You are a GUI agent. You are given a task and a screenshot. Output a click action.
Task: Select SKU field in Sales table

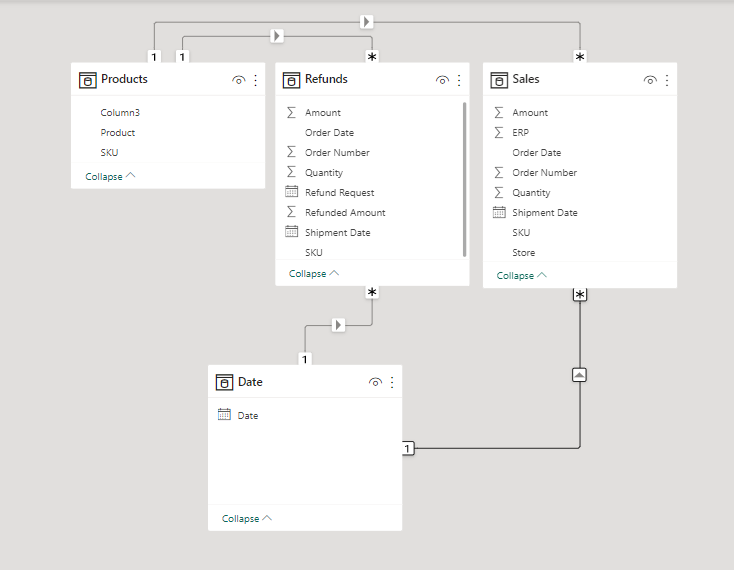click(x=521, y=233)
